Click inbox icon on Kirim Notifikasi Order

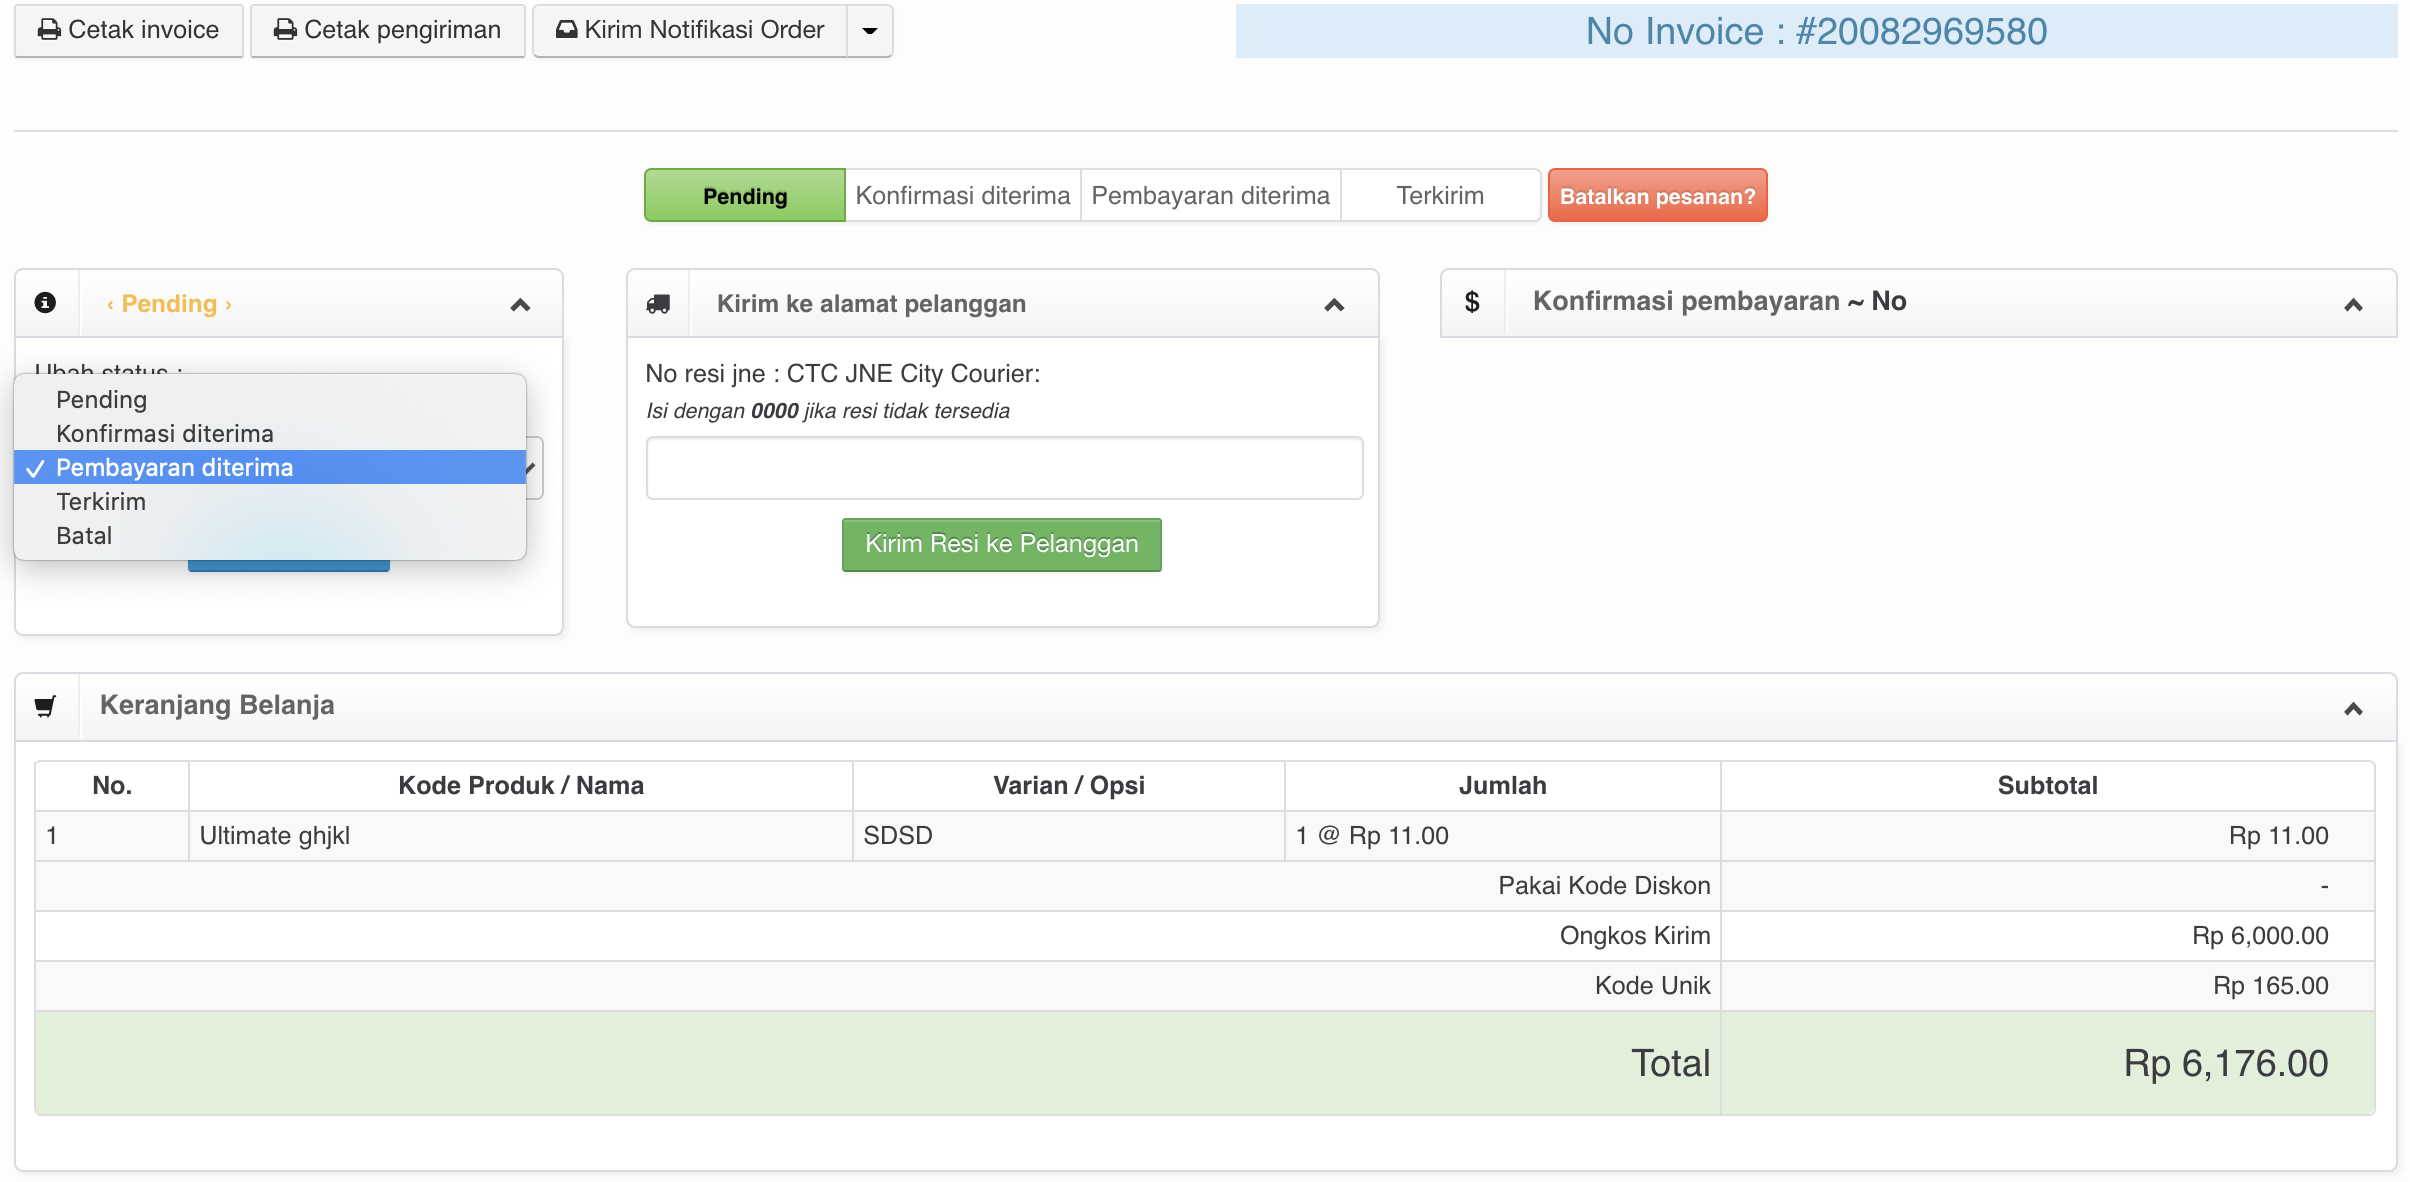567,30
